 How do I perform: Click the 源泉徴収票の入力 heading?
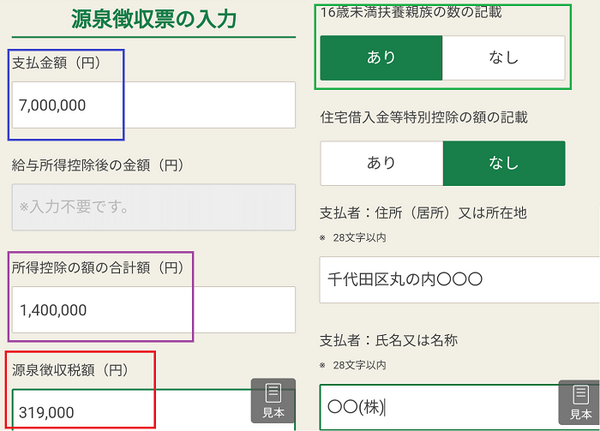(x=154, y=19)
